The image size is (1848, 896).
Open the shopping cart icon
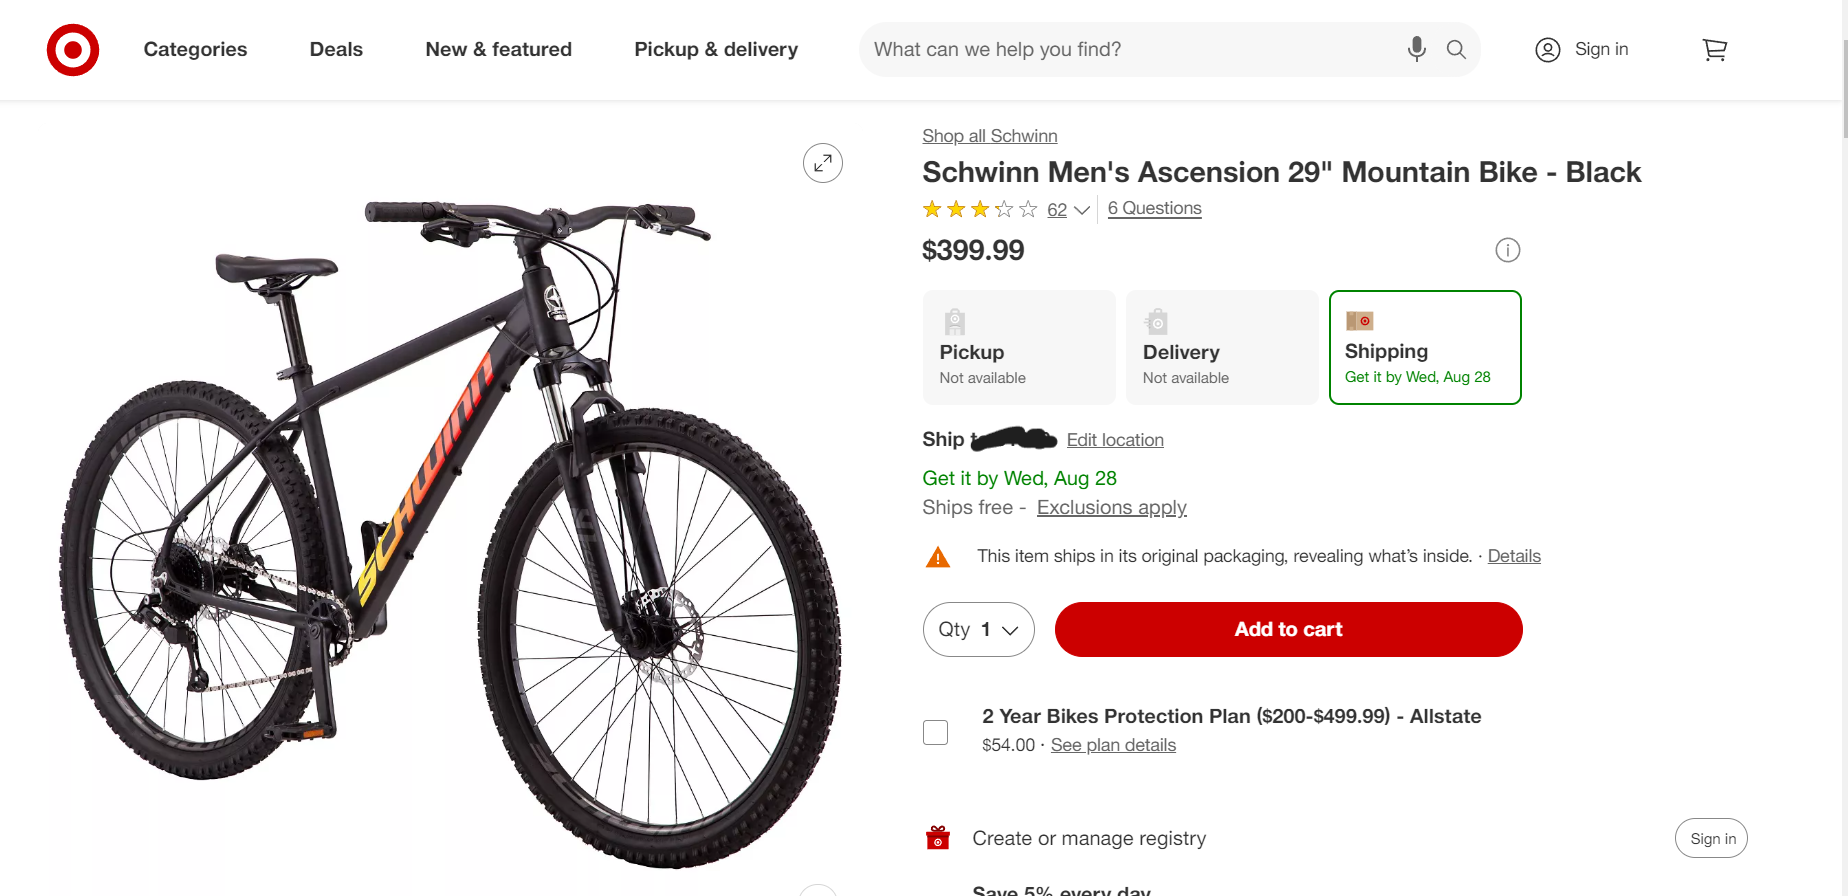[1714, 50]
